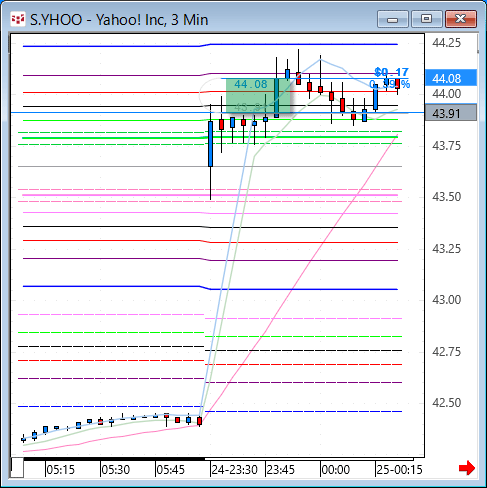This screenshot has width=487, height=488.
Task: Click the chart app icon in title bar
Action: coord(18,19)
